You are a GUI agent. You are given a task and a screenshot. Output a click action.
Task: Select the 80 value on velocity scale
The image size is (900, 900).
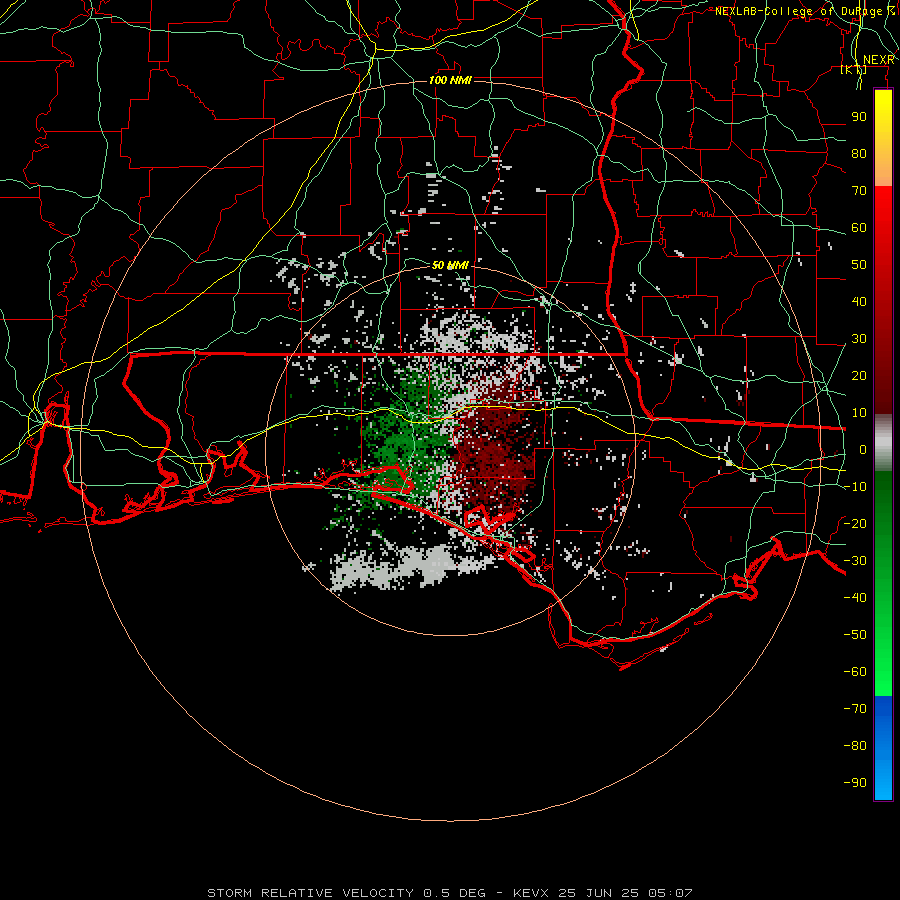click(859, 154)
